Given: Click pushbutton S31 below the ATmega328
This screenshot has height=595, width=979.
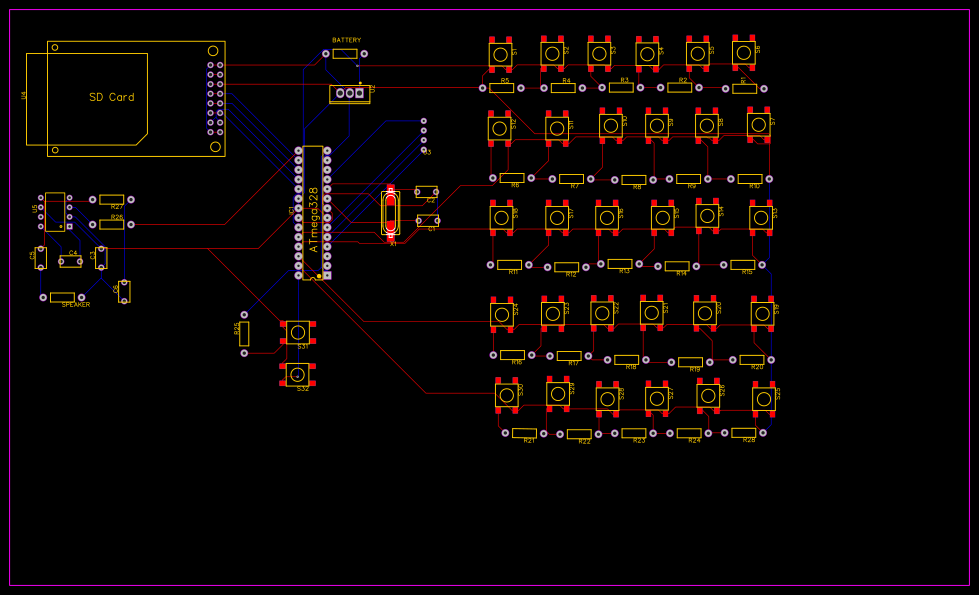Looking at the screenshot, I should [x=296, y=334].
